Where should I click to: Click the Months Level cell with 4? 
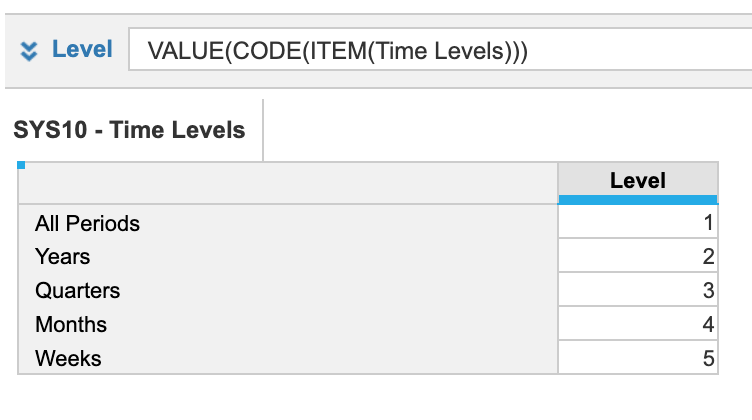point(638,324)
